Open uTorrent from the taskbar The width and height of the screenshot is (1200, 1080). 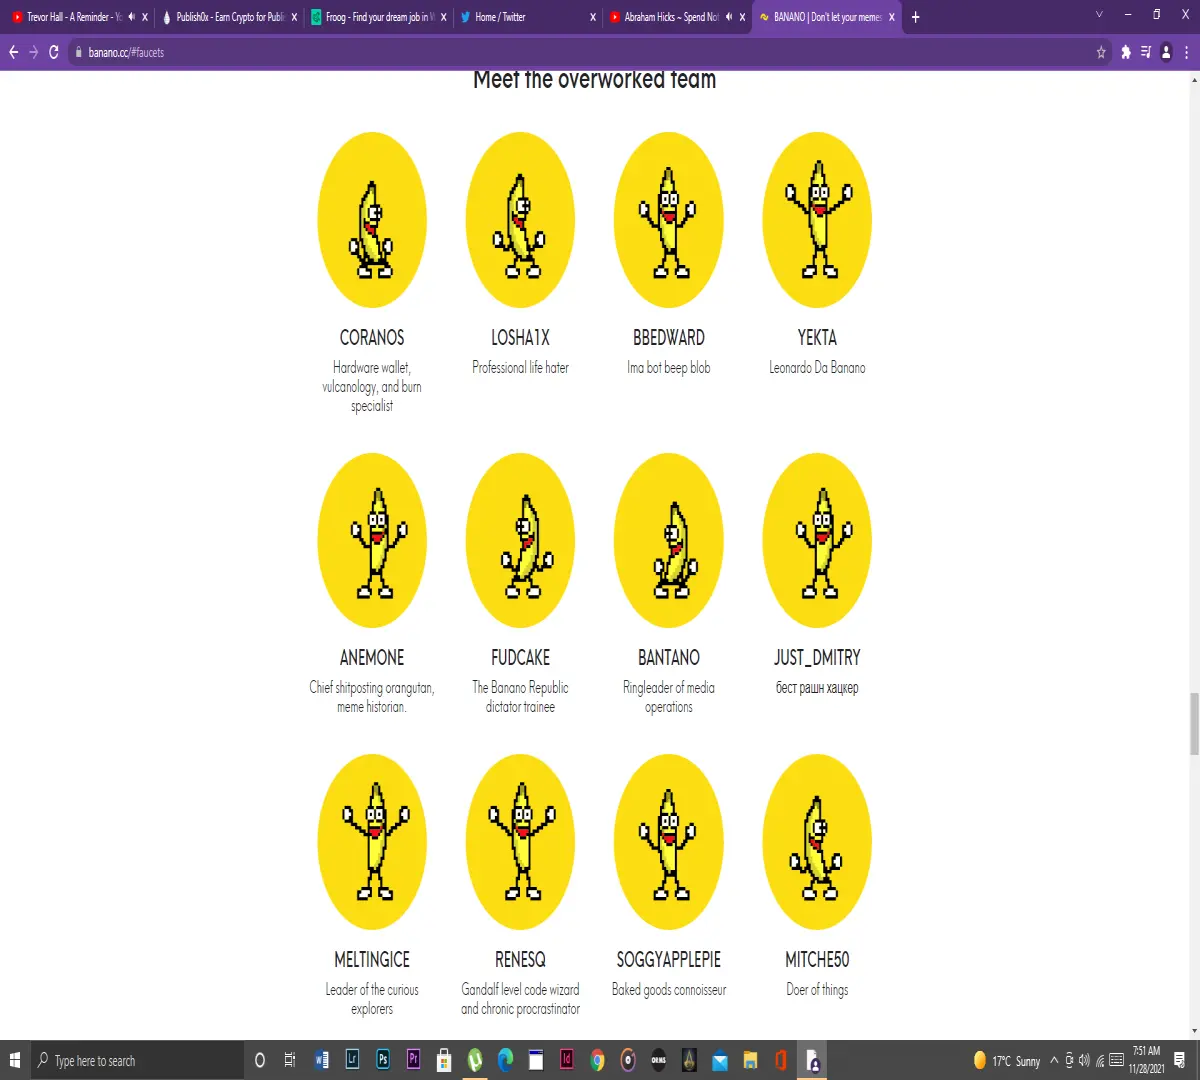click(x=475, y=1060)
